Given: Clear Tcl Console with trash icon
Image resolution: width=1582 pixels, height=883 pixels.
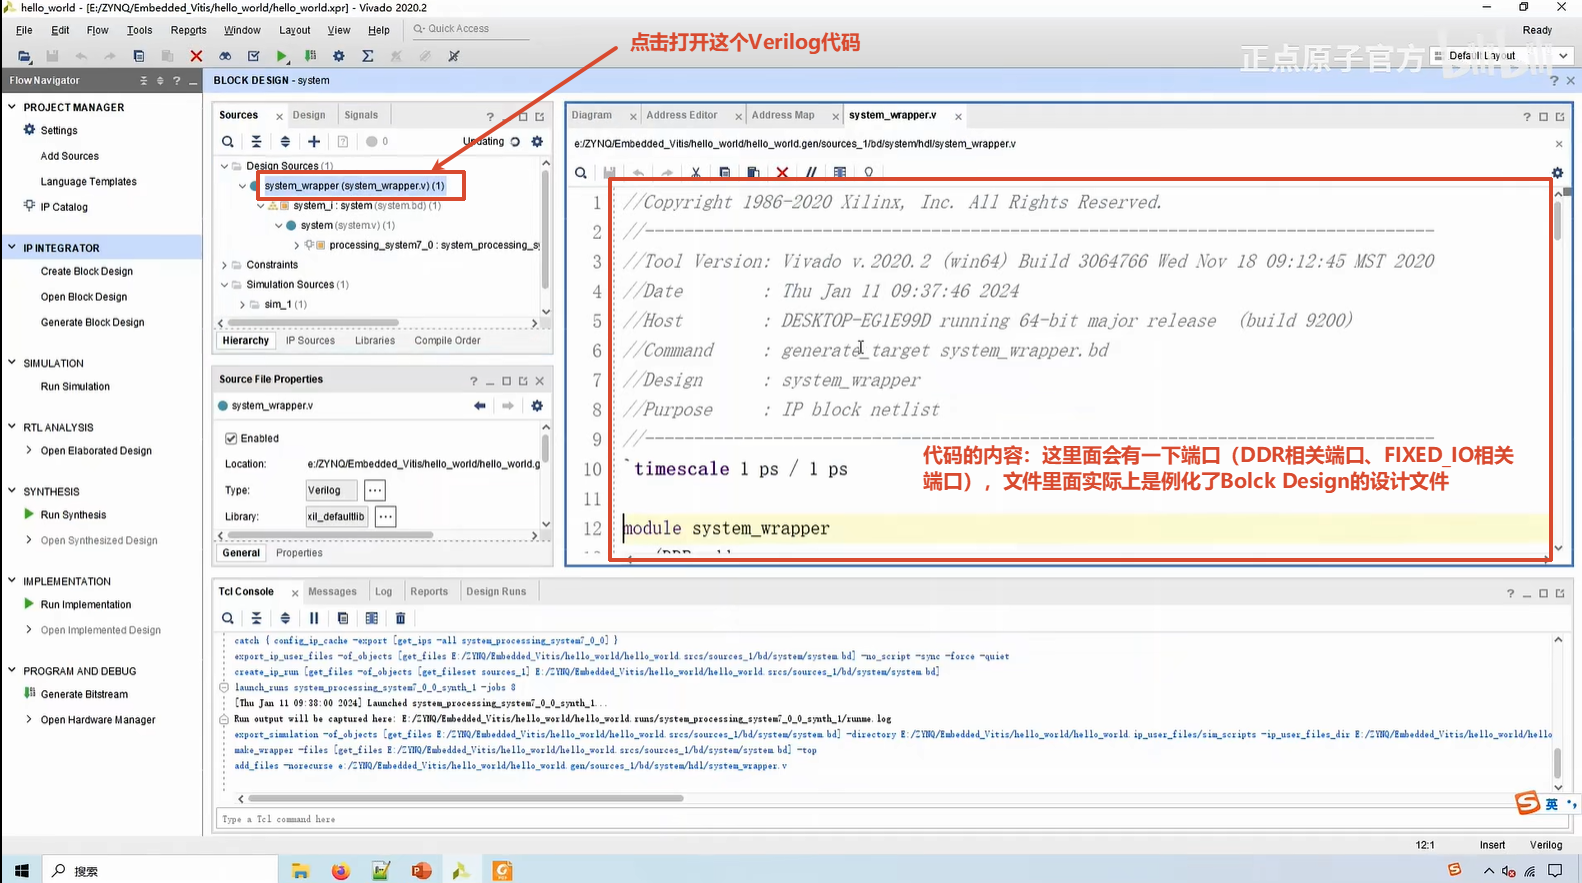Looking at the screenshot, I should point(401,618).
